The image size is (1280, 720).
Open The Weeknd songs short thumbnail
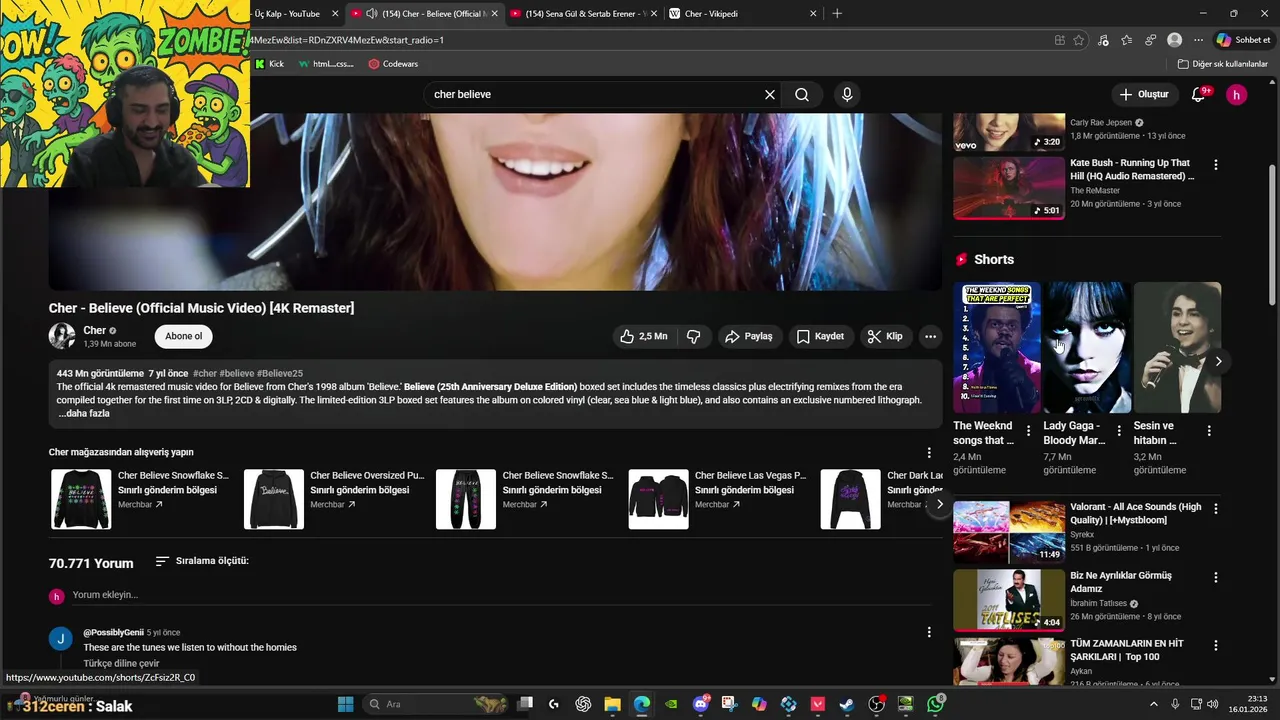pos(997,348)
